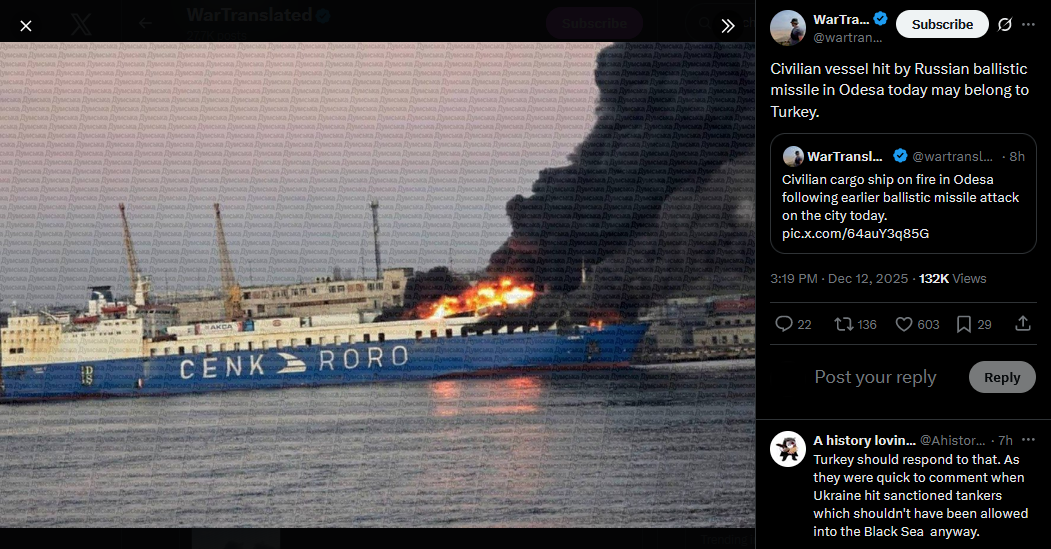This screenshot has height=549, width=1051.
Task: Focus the 'Post your reply' field
Action: tap(875, 377)
